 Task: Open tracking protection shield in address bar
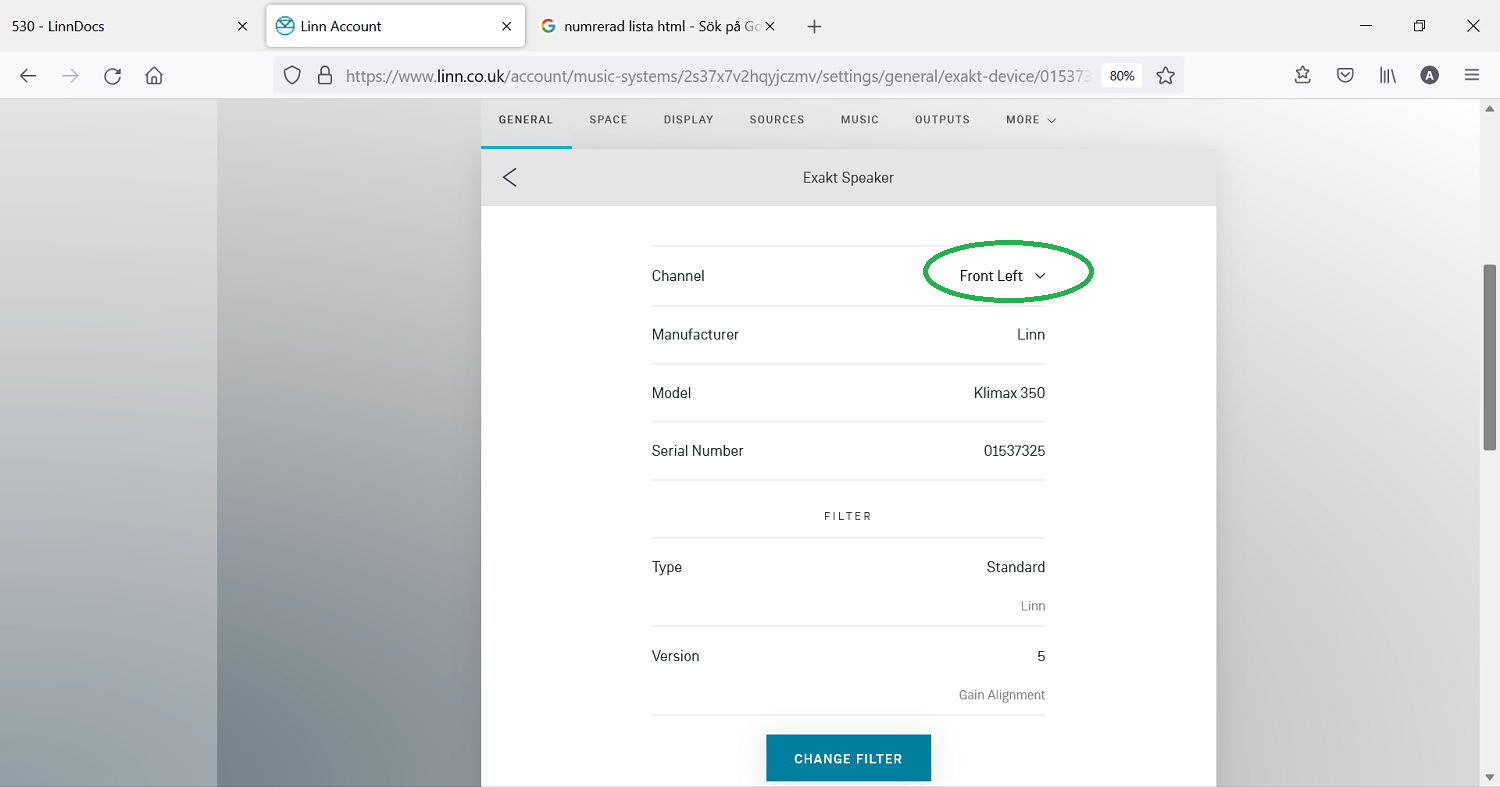point(292,75)
